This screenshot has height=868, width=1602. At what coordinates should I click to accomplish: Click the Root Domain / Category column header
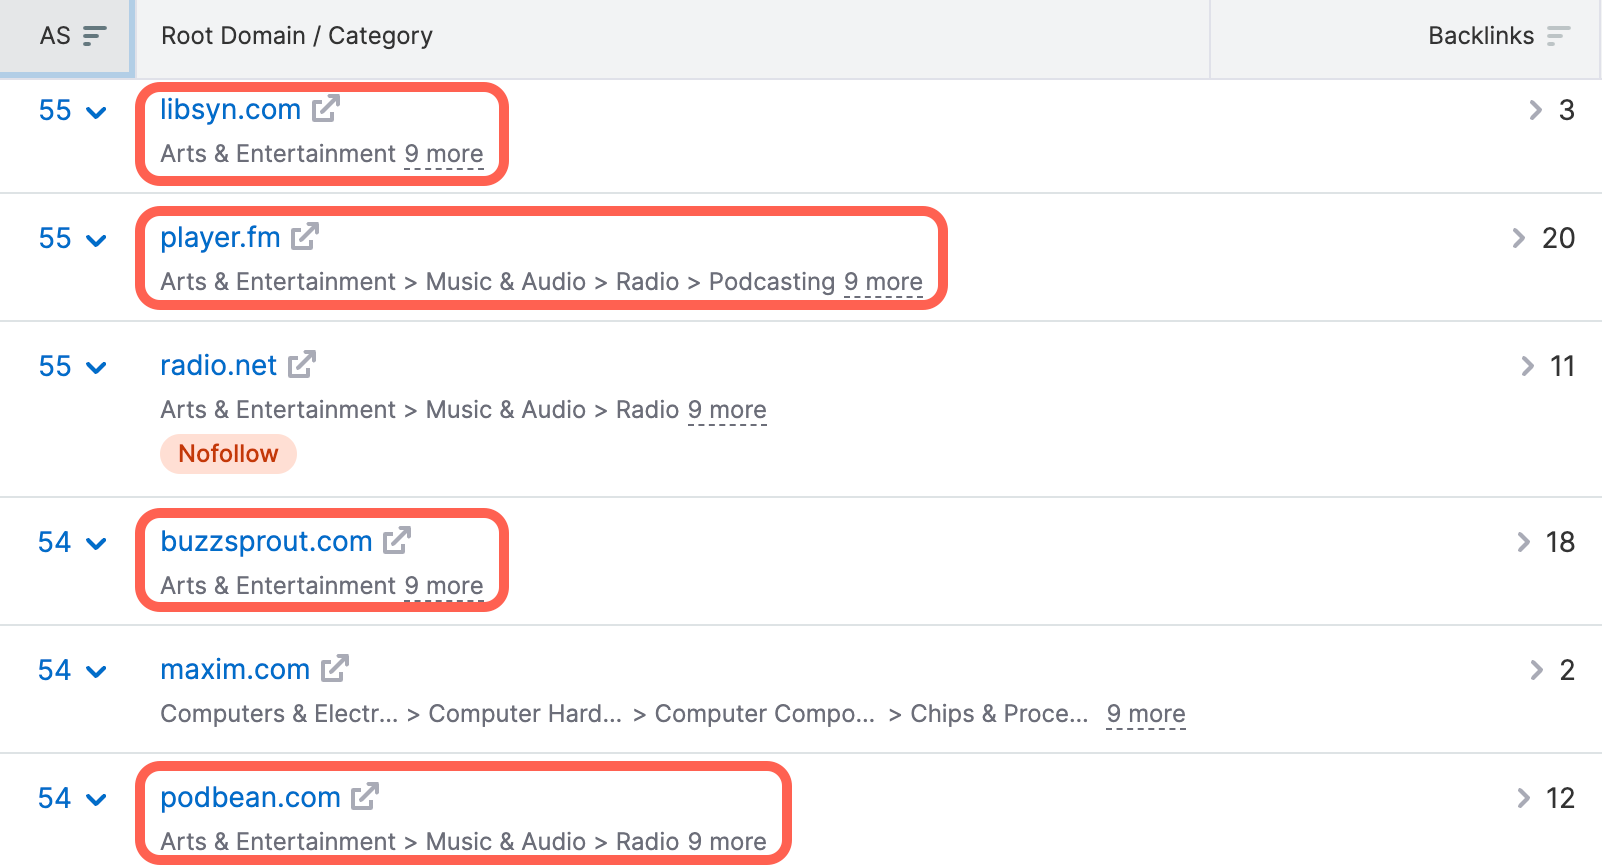297,36
